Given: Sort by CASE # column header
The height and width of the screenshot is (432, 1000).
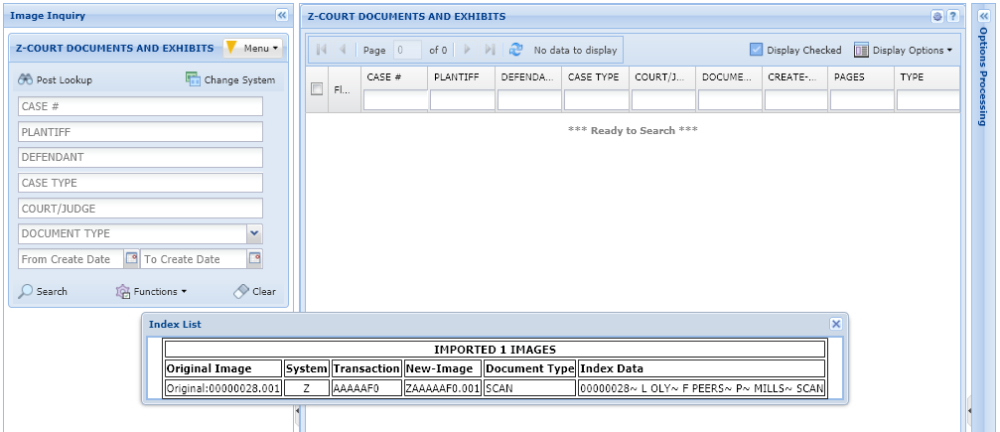Looking at the screenshot, I should 394,77.
